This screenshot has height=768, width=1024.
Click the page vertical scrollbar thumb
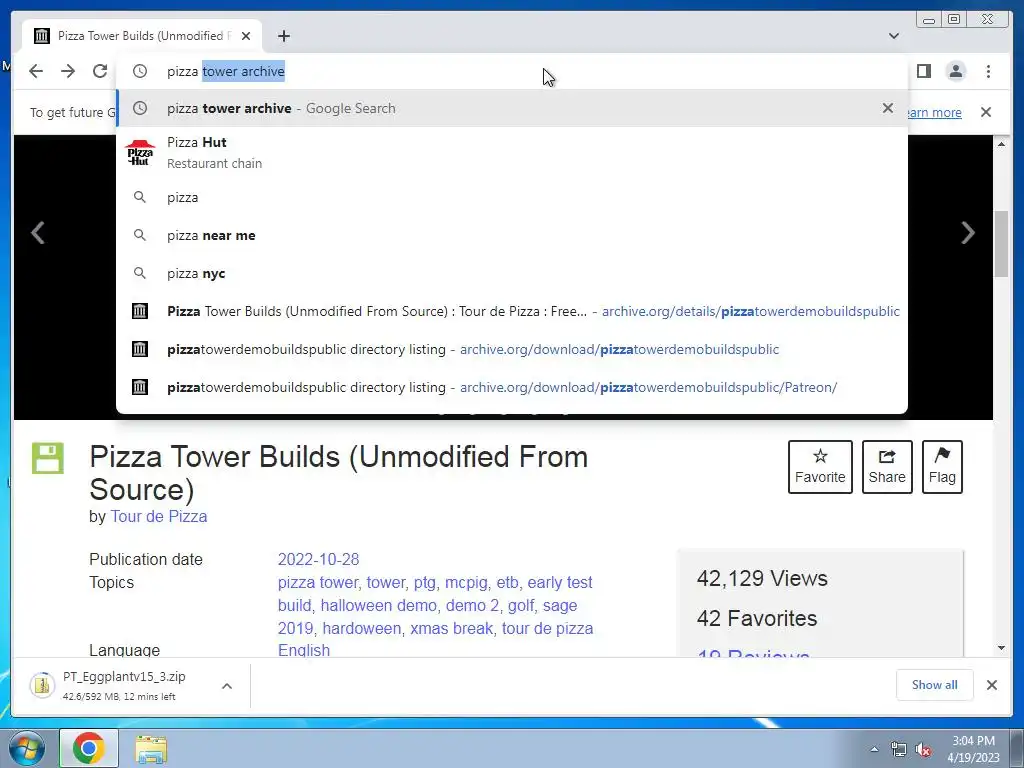(x=1001, y=244)
